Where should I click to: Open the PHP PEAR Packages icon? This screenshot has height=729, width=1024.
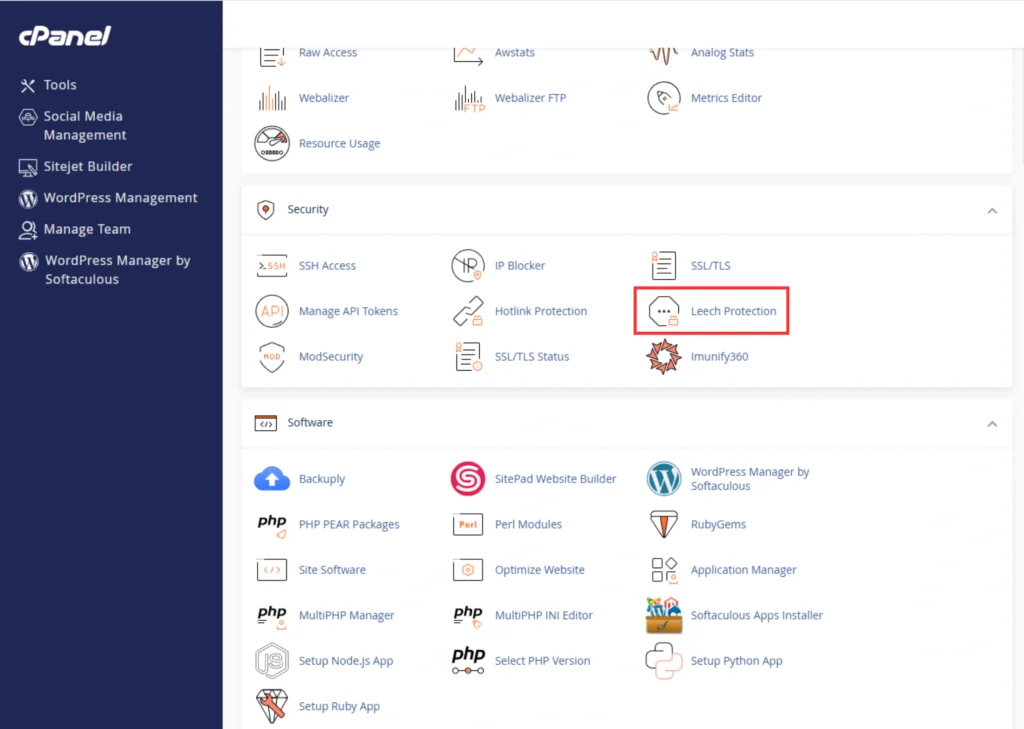[272, 525]
